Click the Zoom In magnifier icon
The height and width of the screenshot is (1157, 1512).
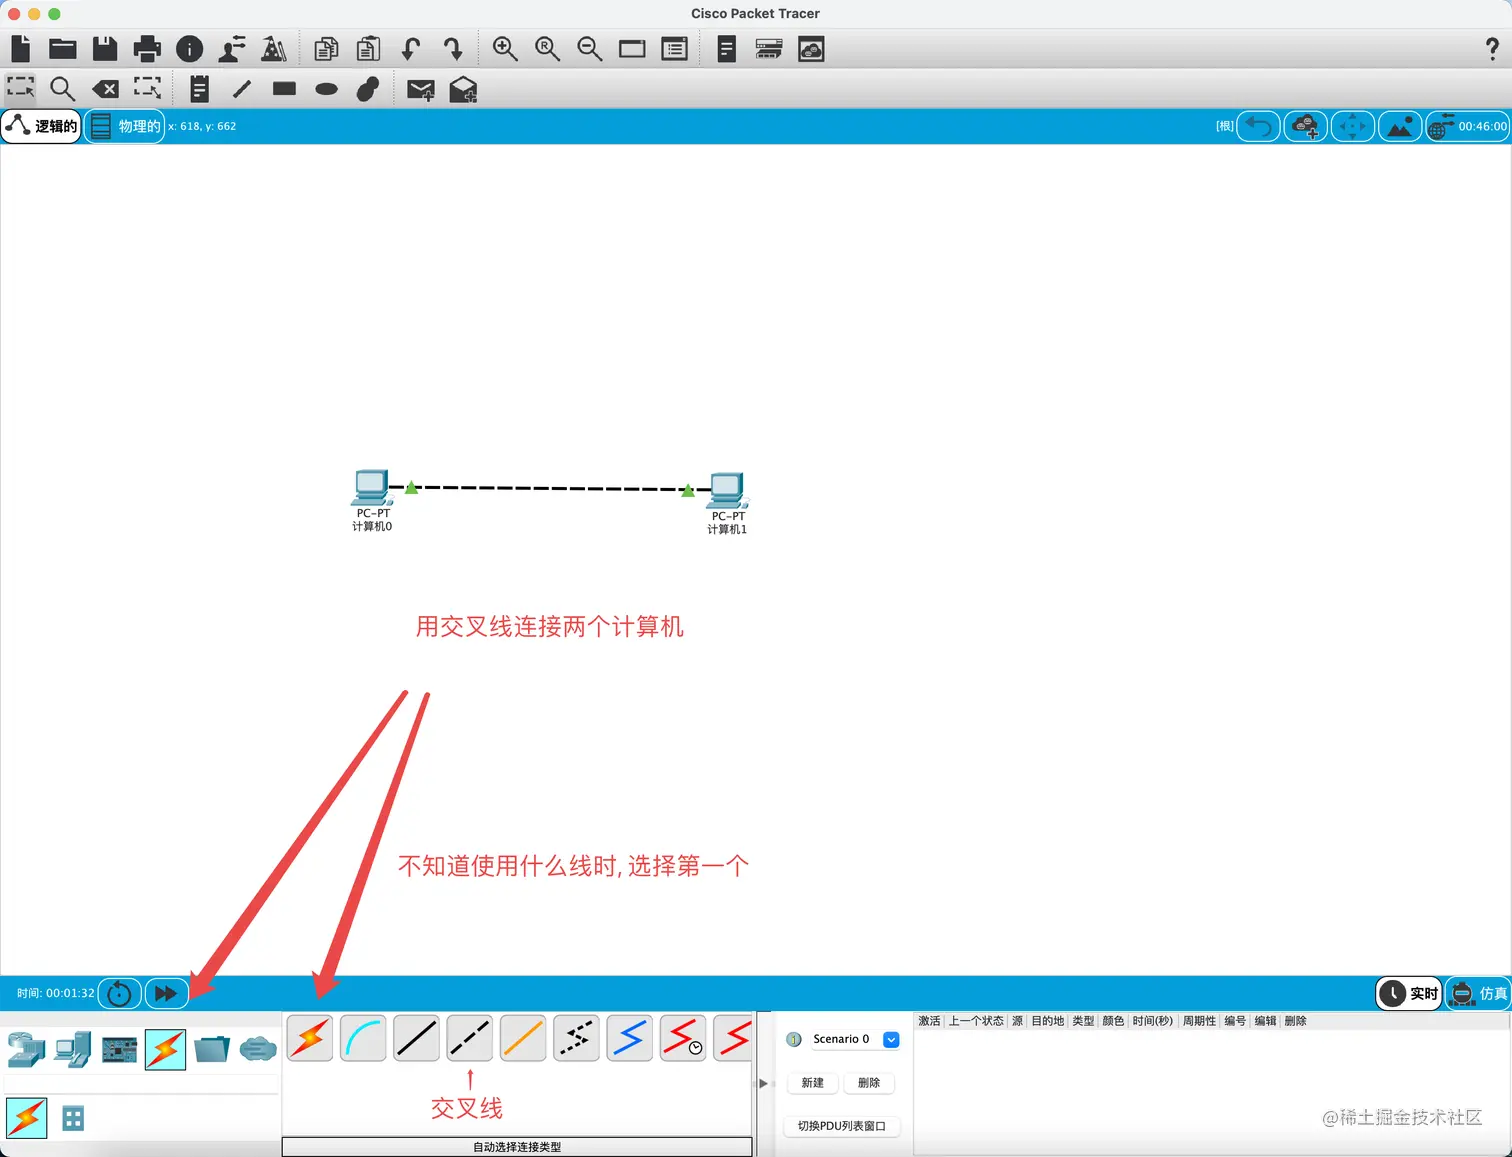pos(505,48)
